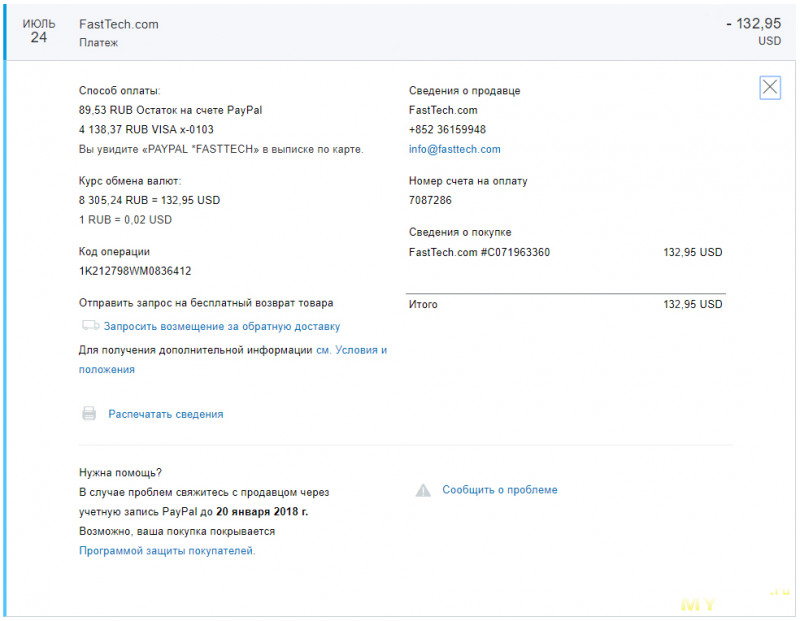Click the 'USD' currency label in header
The width and height of the screenshot is (800, 621).
[x=769, y=41]
